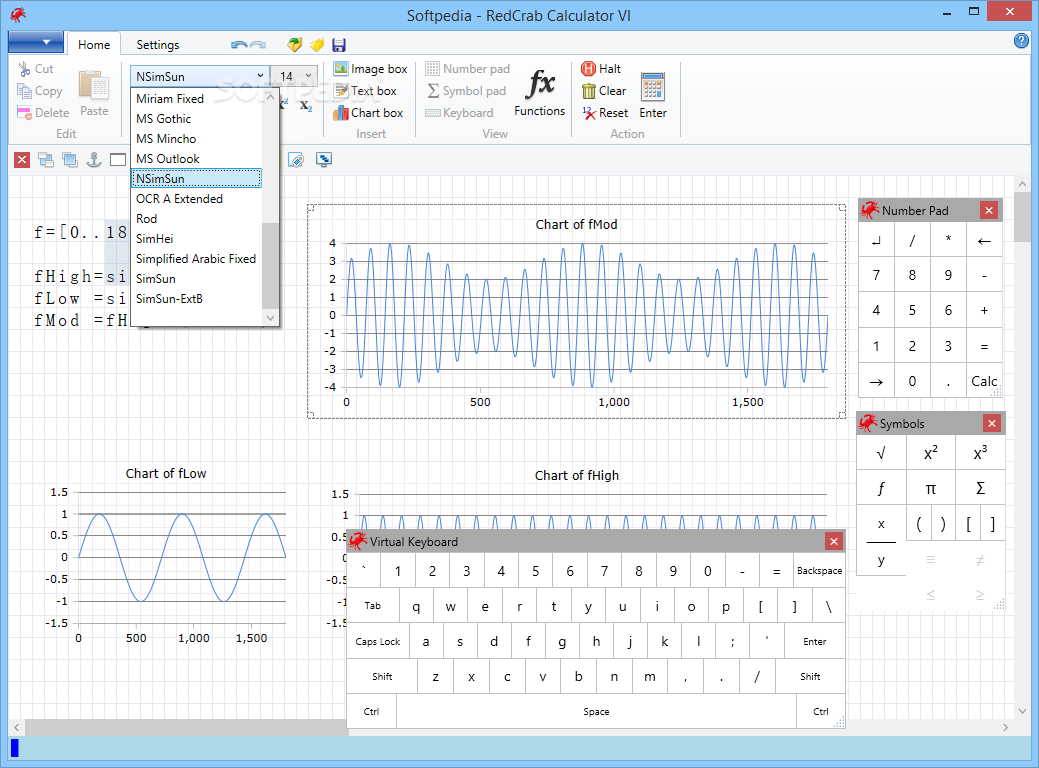This screenshot has height=768, width=1039.
Task: Click the Paste clipboard icon
Action: (94, 86)
